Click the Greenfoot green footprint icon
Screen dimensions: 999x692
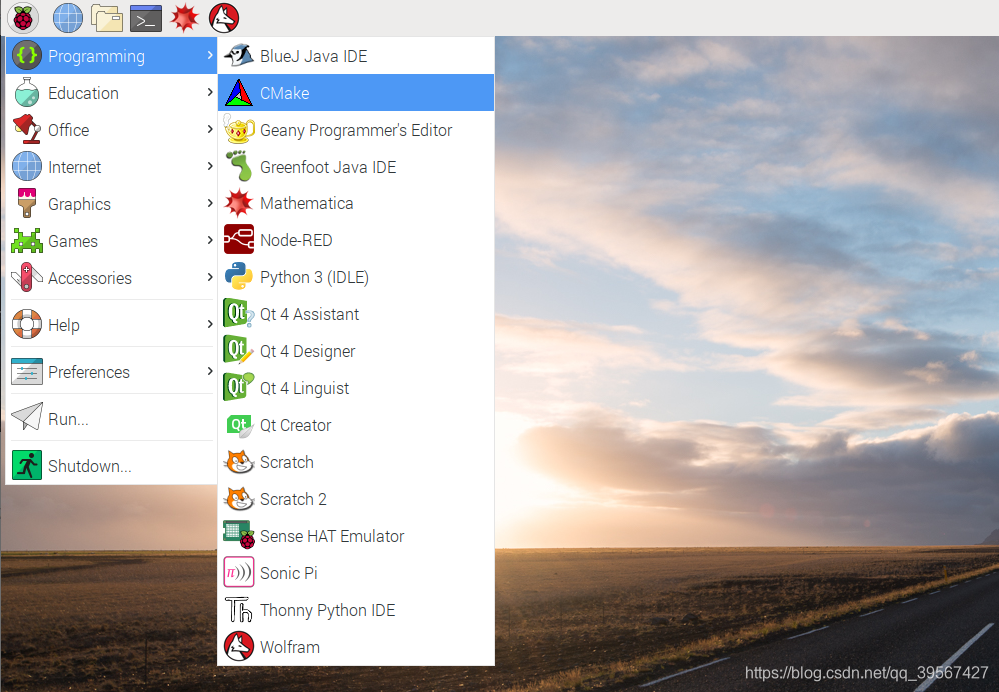click(239, 166)
